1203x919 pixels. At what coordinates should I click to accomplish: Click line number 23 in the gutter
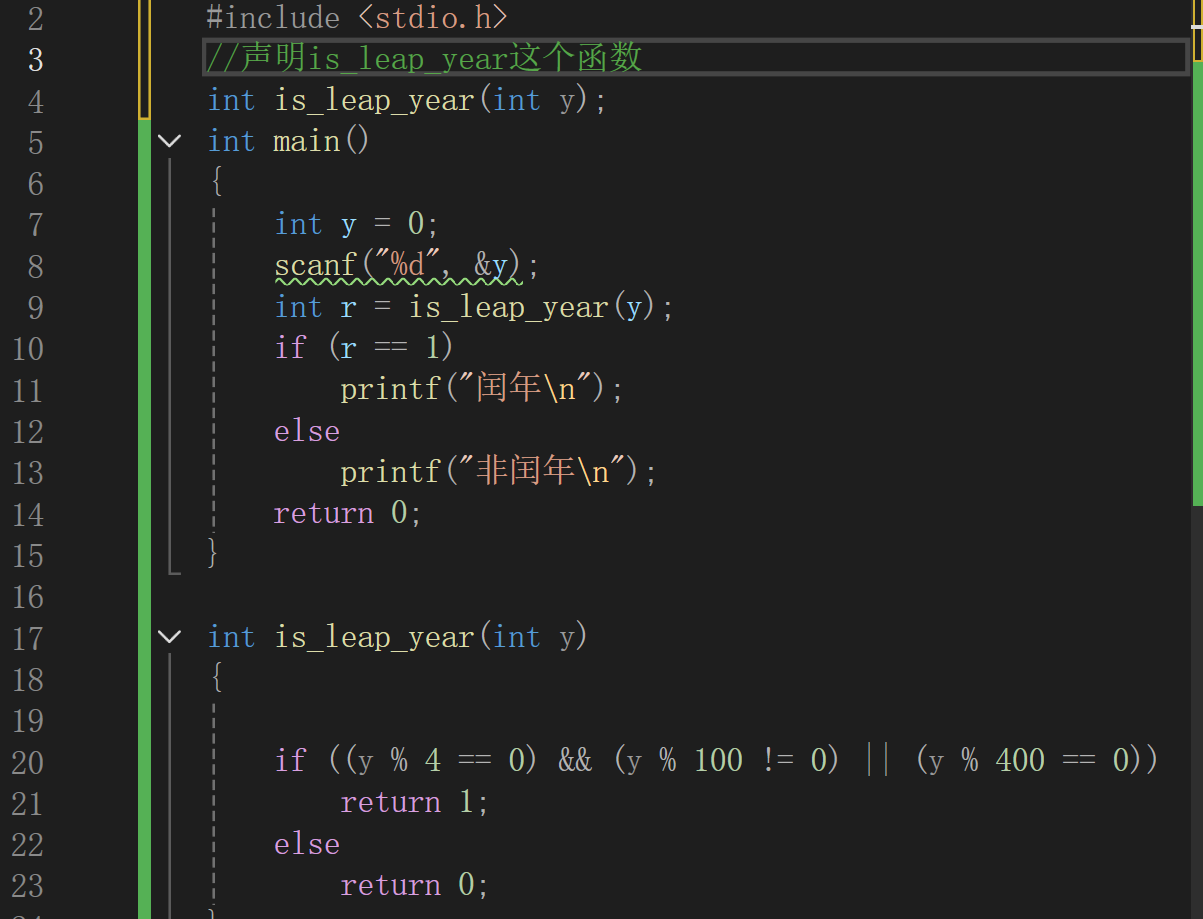pyautogui.click(x=28, y=887)
